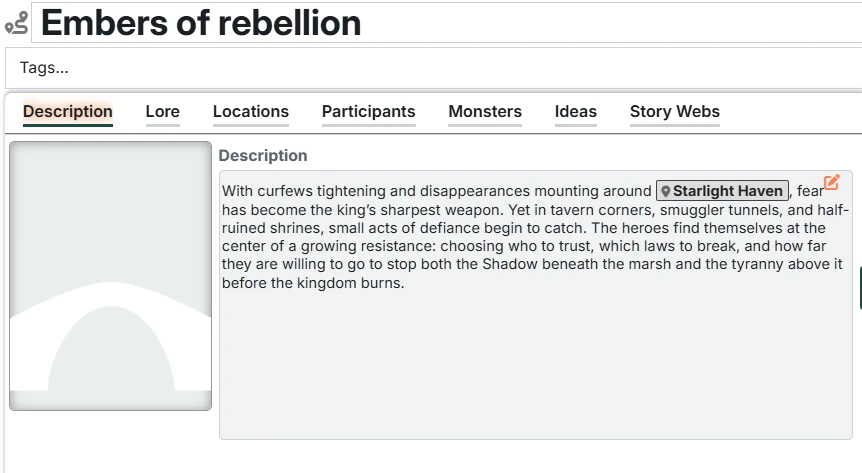Image resolution: width=862 pixels, height=473 pixels.
Task: Switch to the Lore tab
Action: 162,112
